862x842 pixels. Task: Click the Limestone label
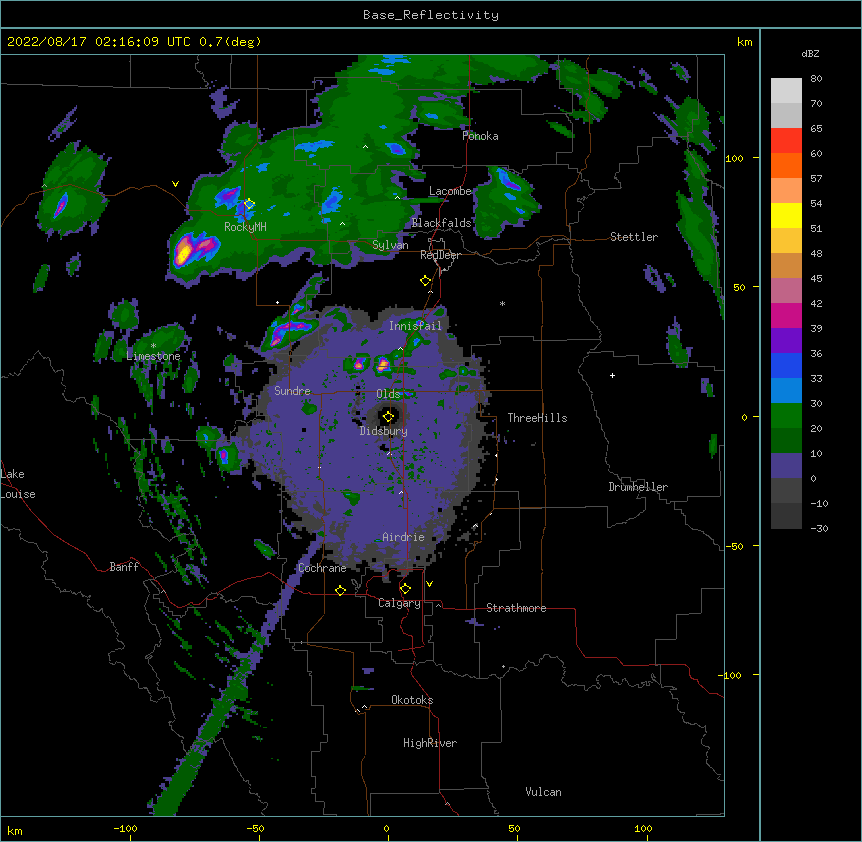(153, 356)
